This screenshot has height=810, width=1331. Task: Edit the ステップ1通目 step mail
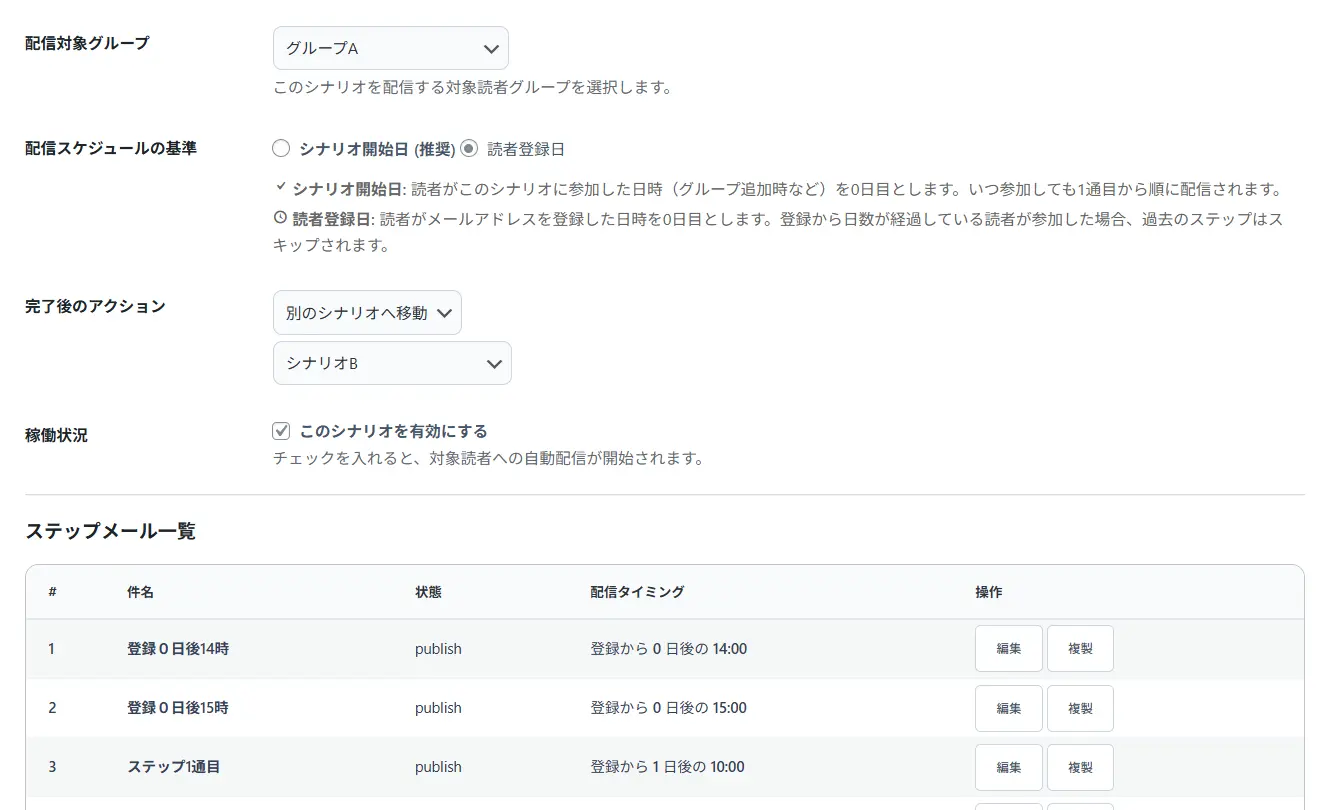tap(1008, 767)
